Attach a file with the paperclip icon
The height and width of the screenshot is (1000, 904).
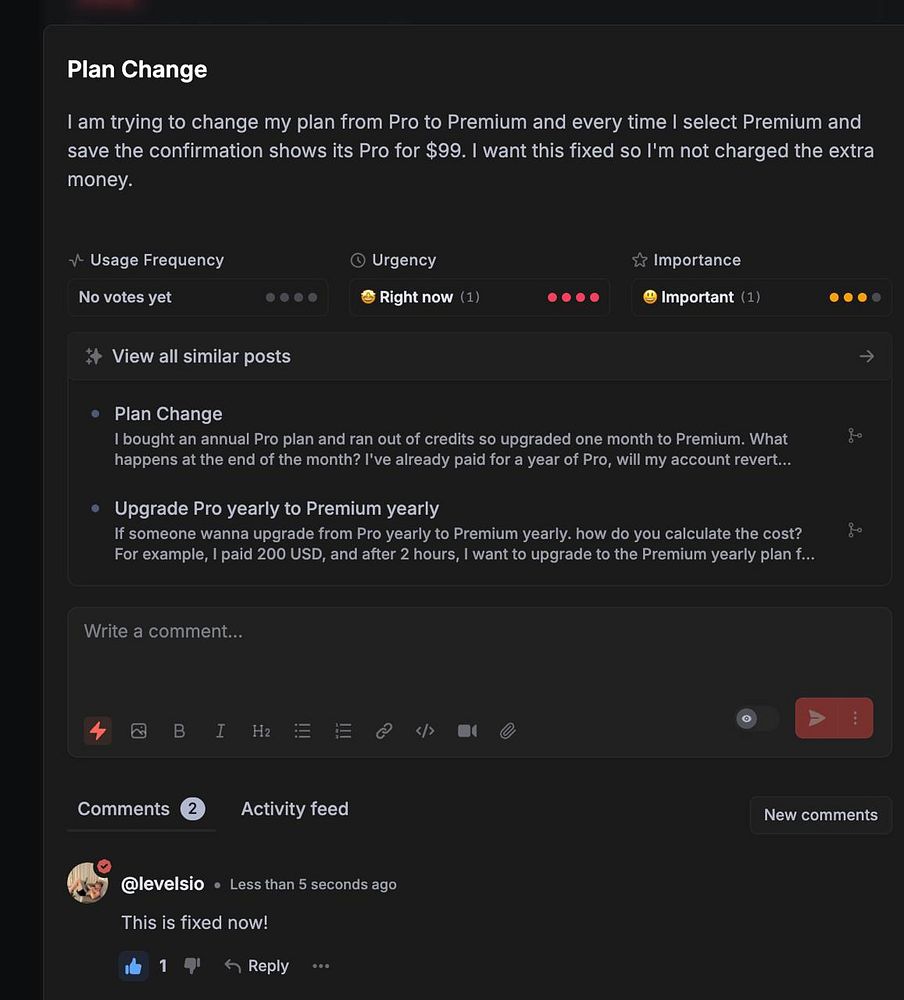[x=508, y=731]
